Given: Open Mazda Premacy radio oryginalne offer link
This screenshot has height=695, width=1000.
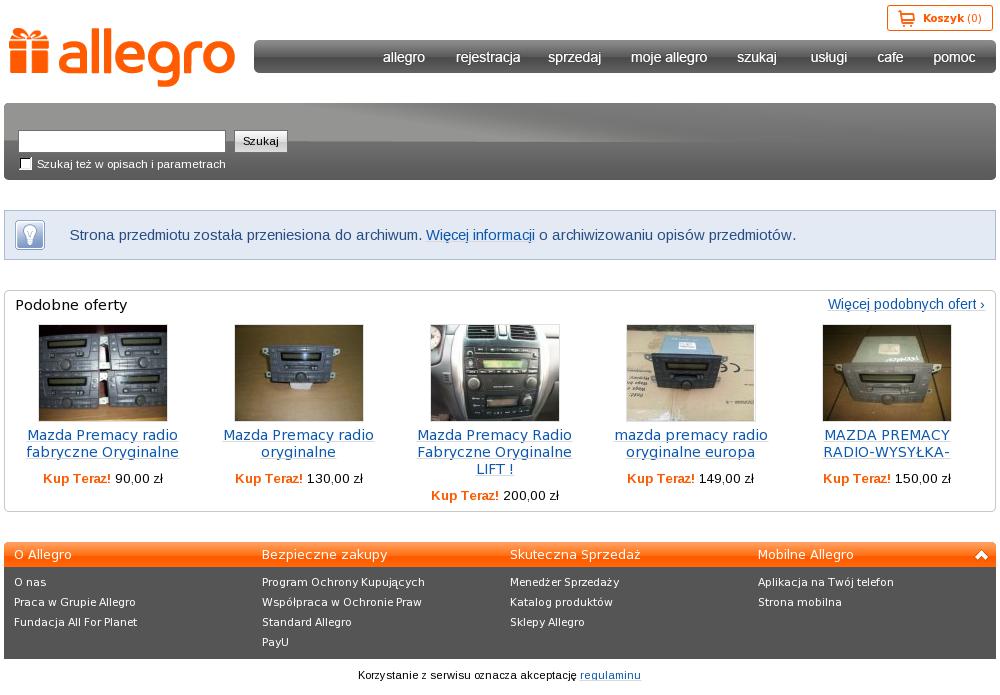Looking at the screenshot, I should coord(298,443).
